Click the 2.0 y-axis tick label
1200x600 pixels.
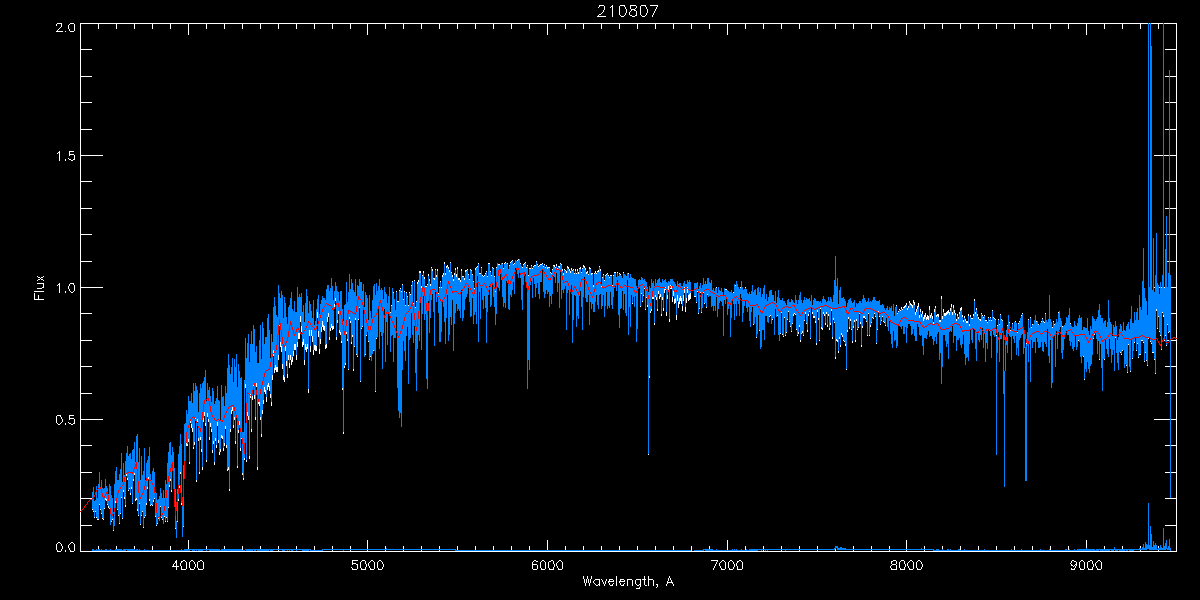(65, 27)
